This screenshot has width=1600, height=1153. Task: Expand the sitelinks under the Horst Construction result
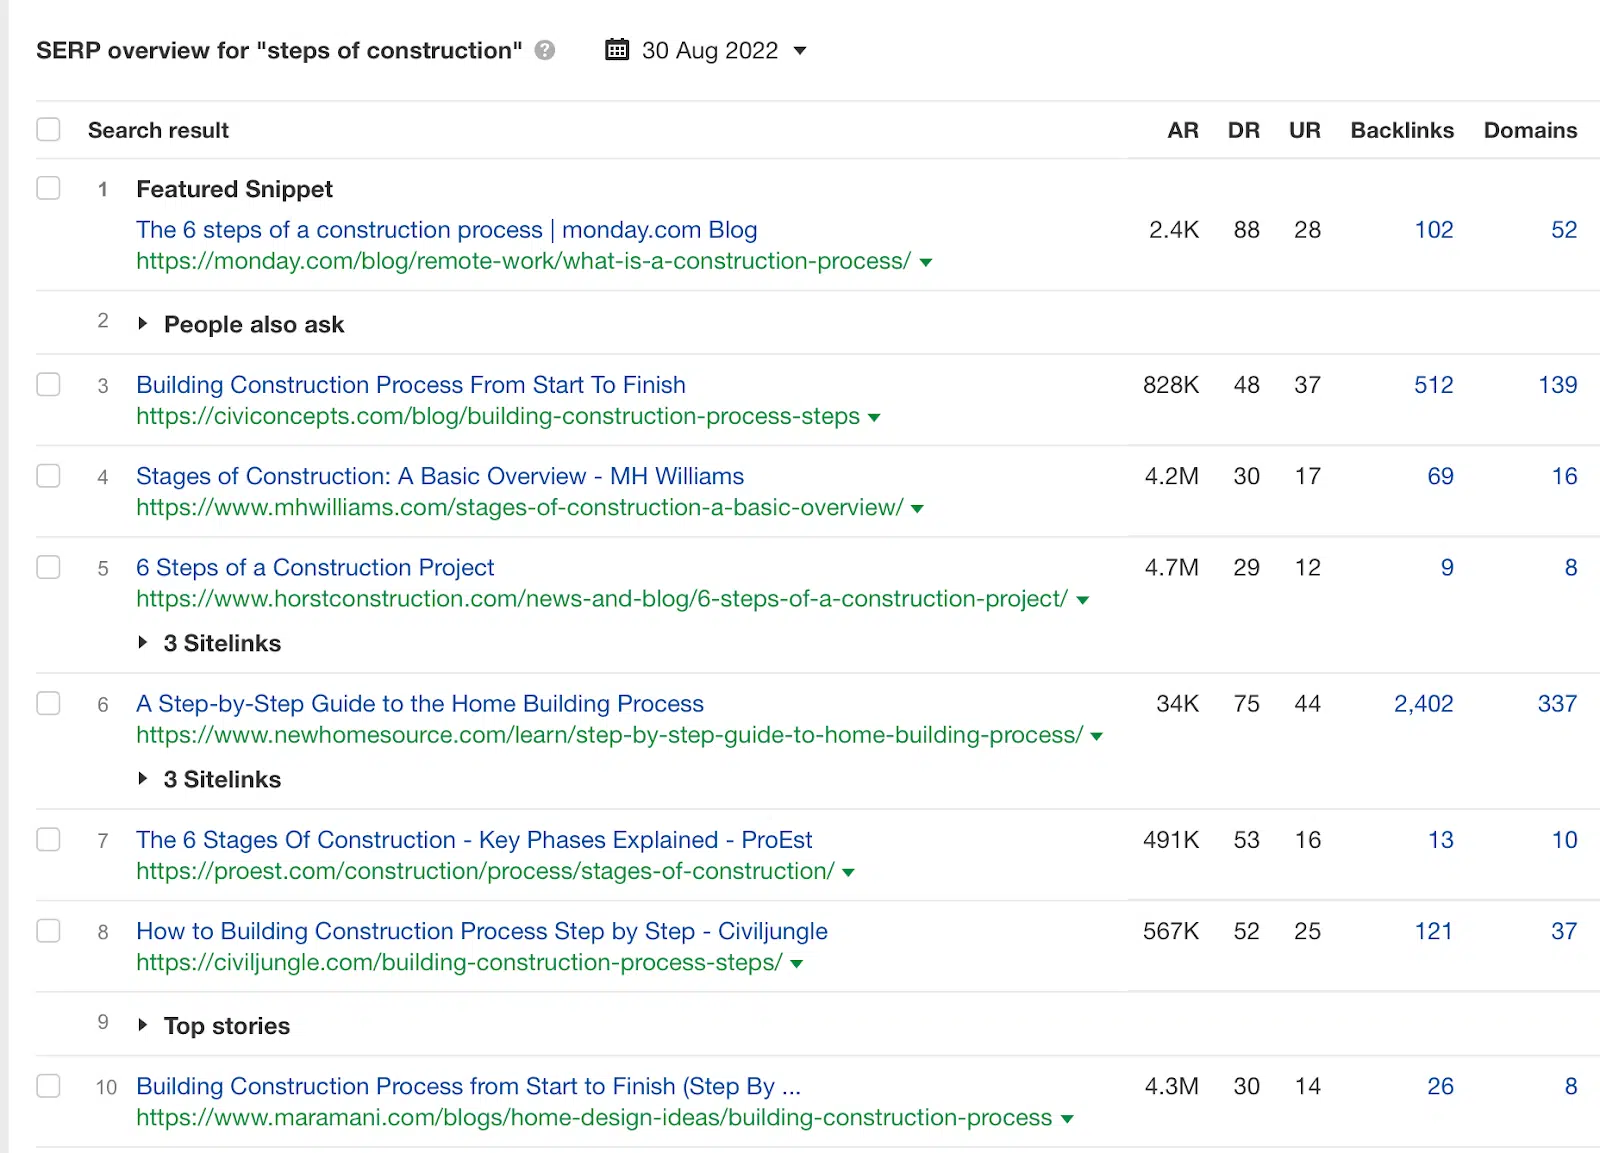click(143, 643)
